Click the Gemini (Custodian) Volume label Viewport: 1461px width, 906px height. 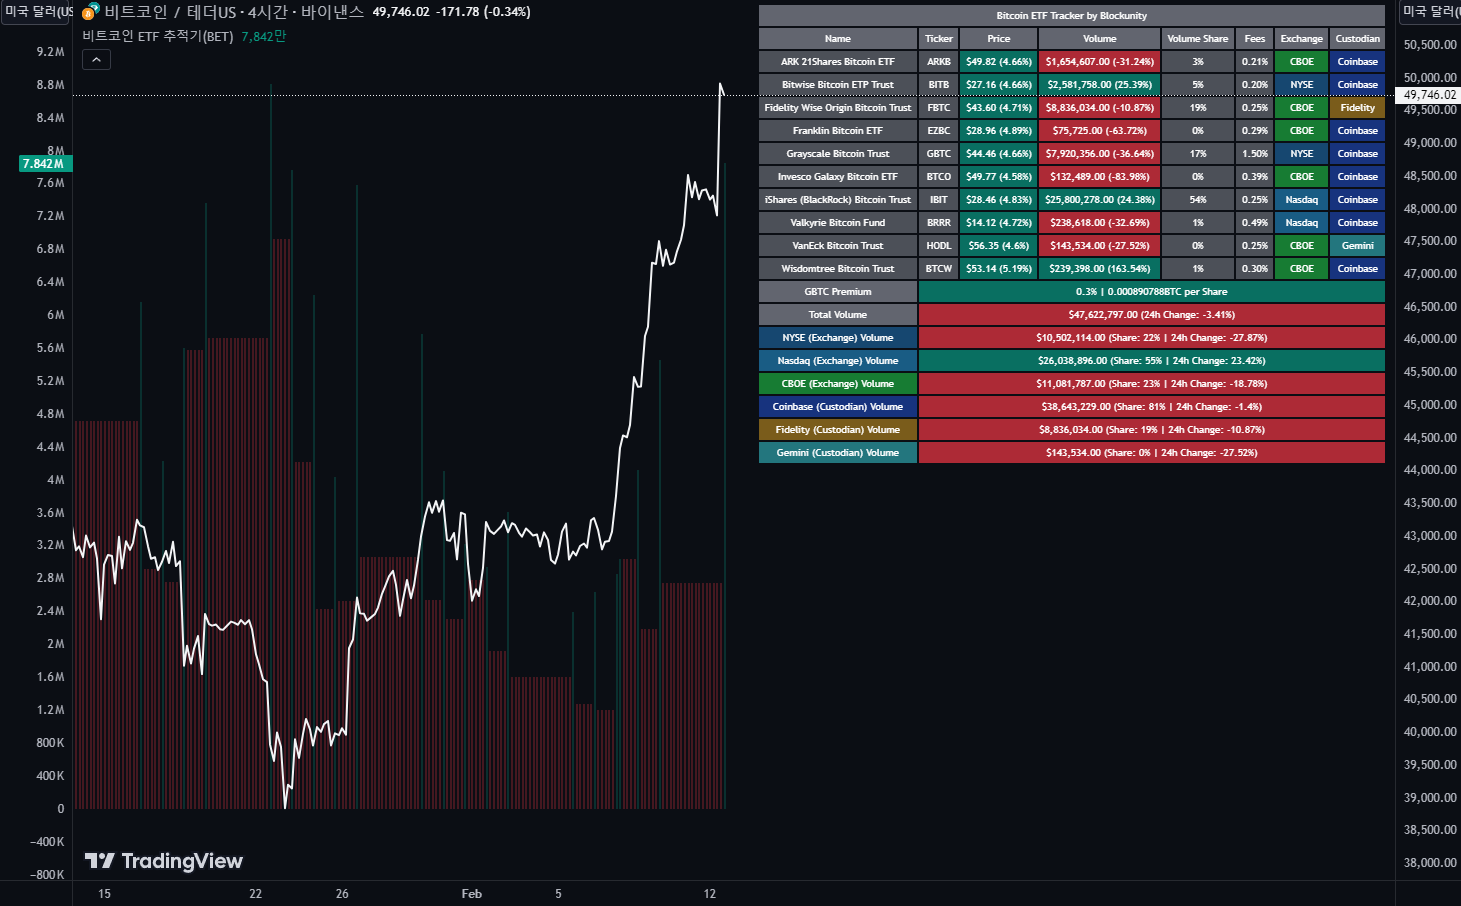tap(838, 453)
